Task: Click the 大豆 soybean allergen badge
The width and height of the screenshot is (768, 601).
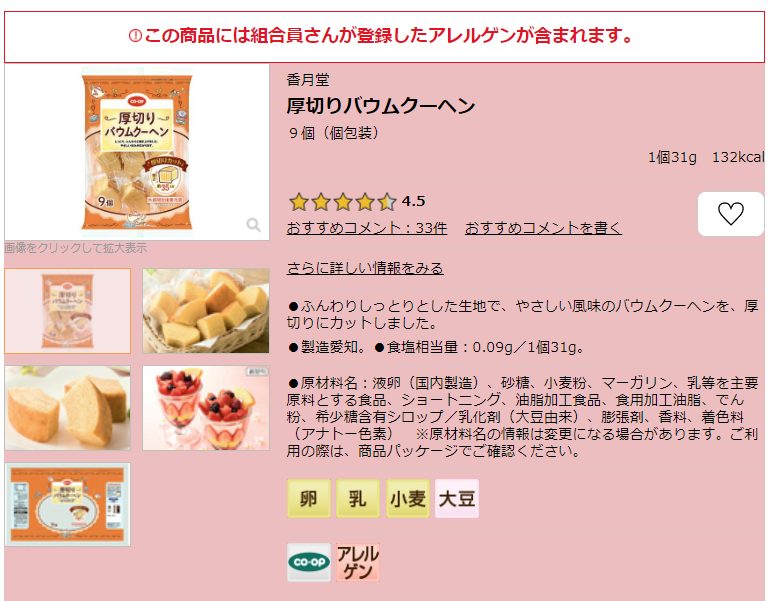Action: 457,499
